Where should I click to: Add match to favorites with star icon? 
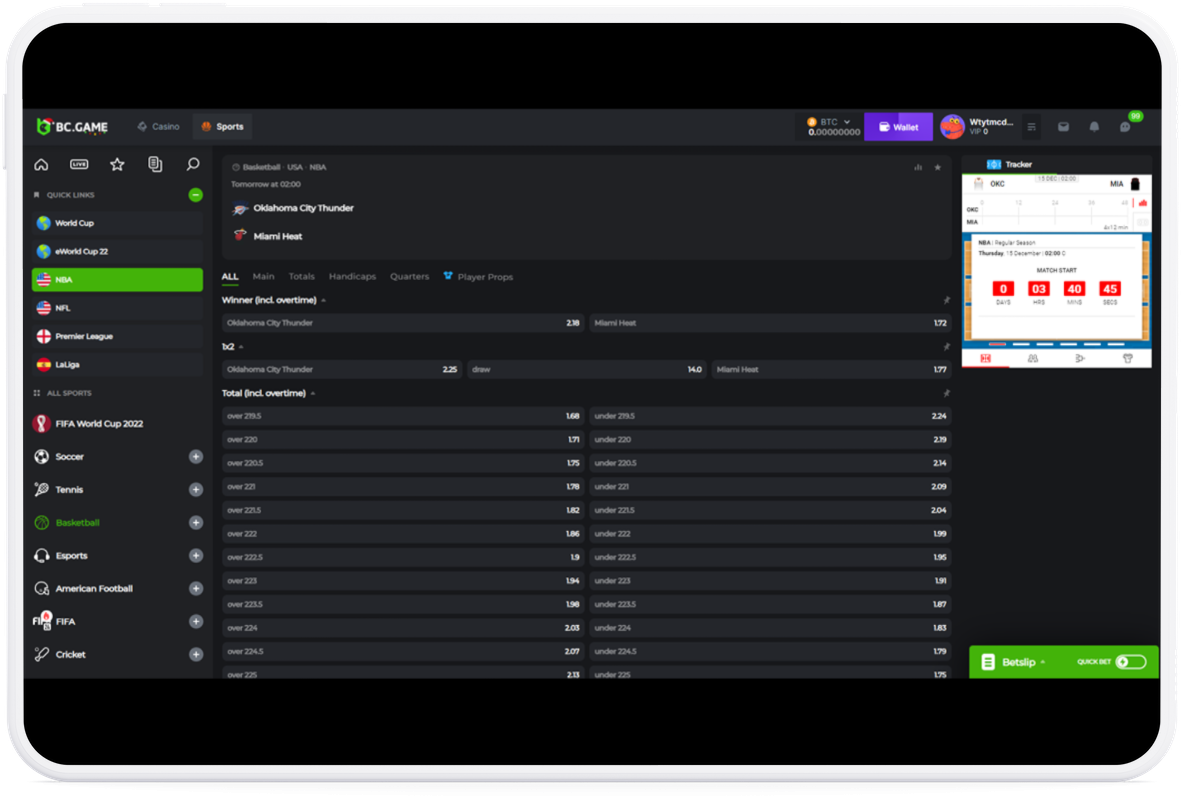point(937,167)
